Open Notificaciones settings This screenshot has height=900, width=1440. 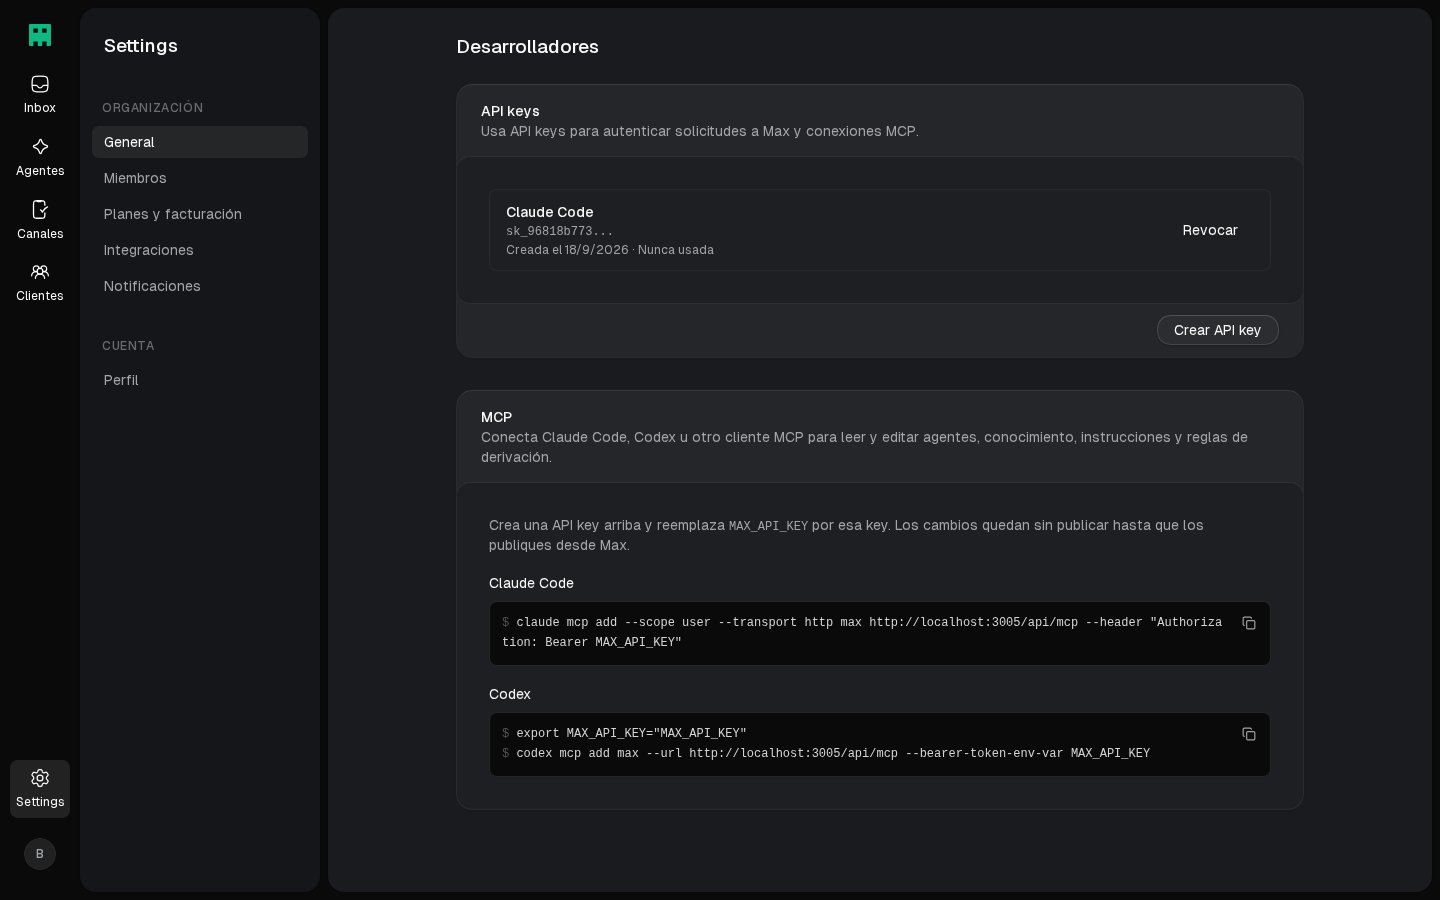pos(200,286)
